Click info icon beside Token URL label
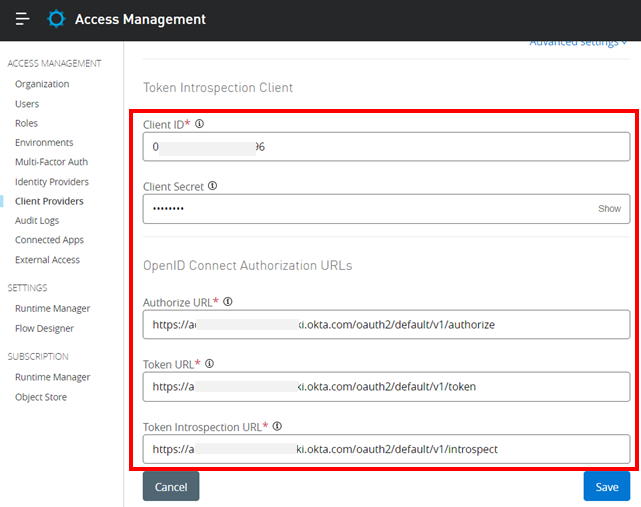 [209, 364]
